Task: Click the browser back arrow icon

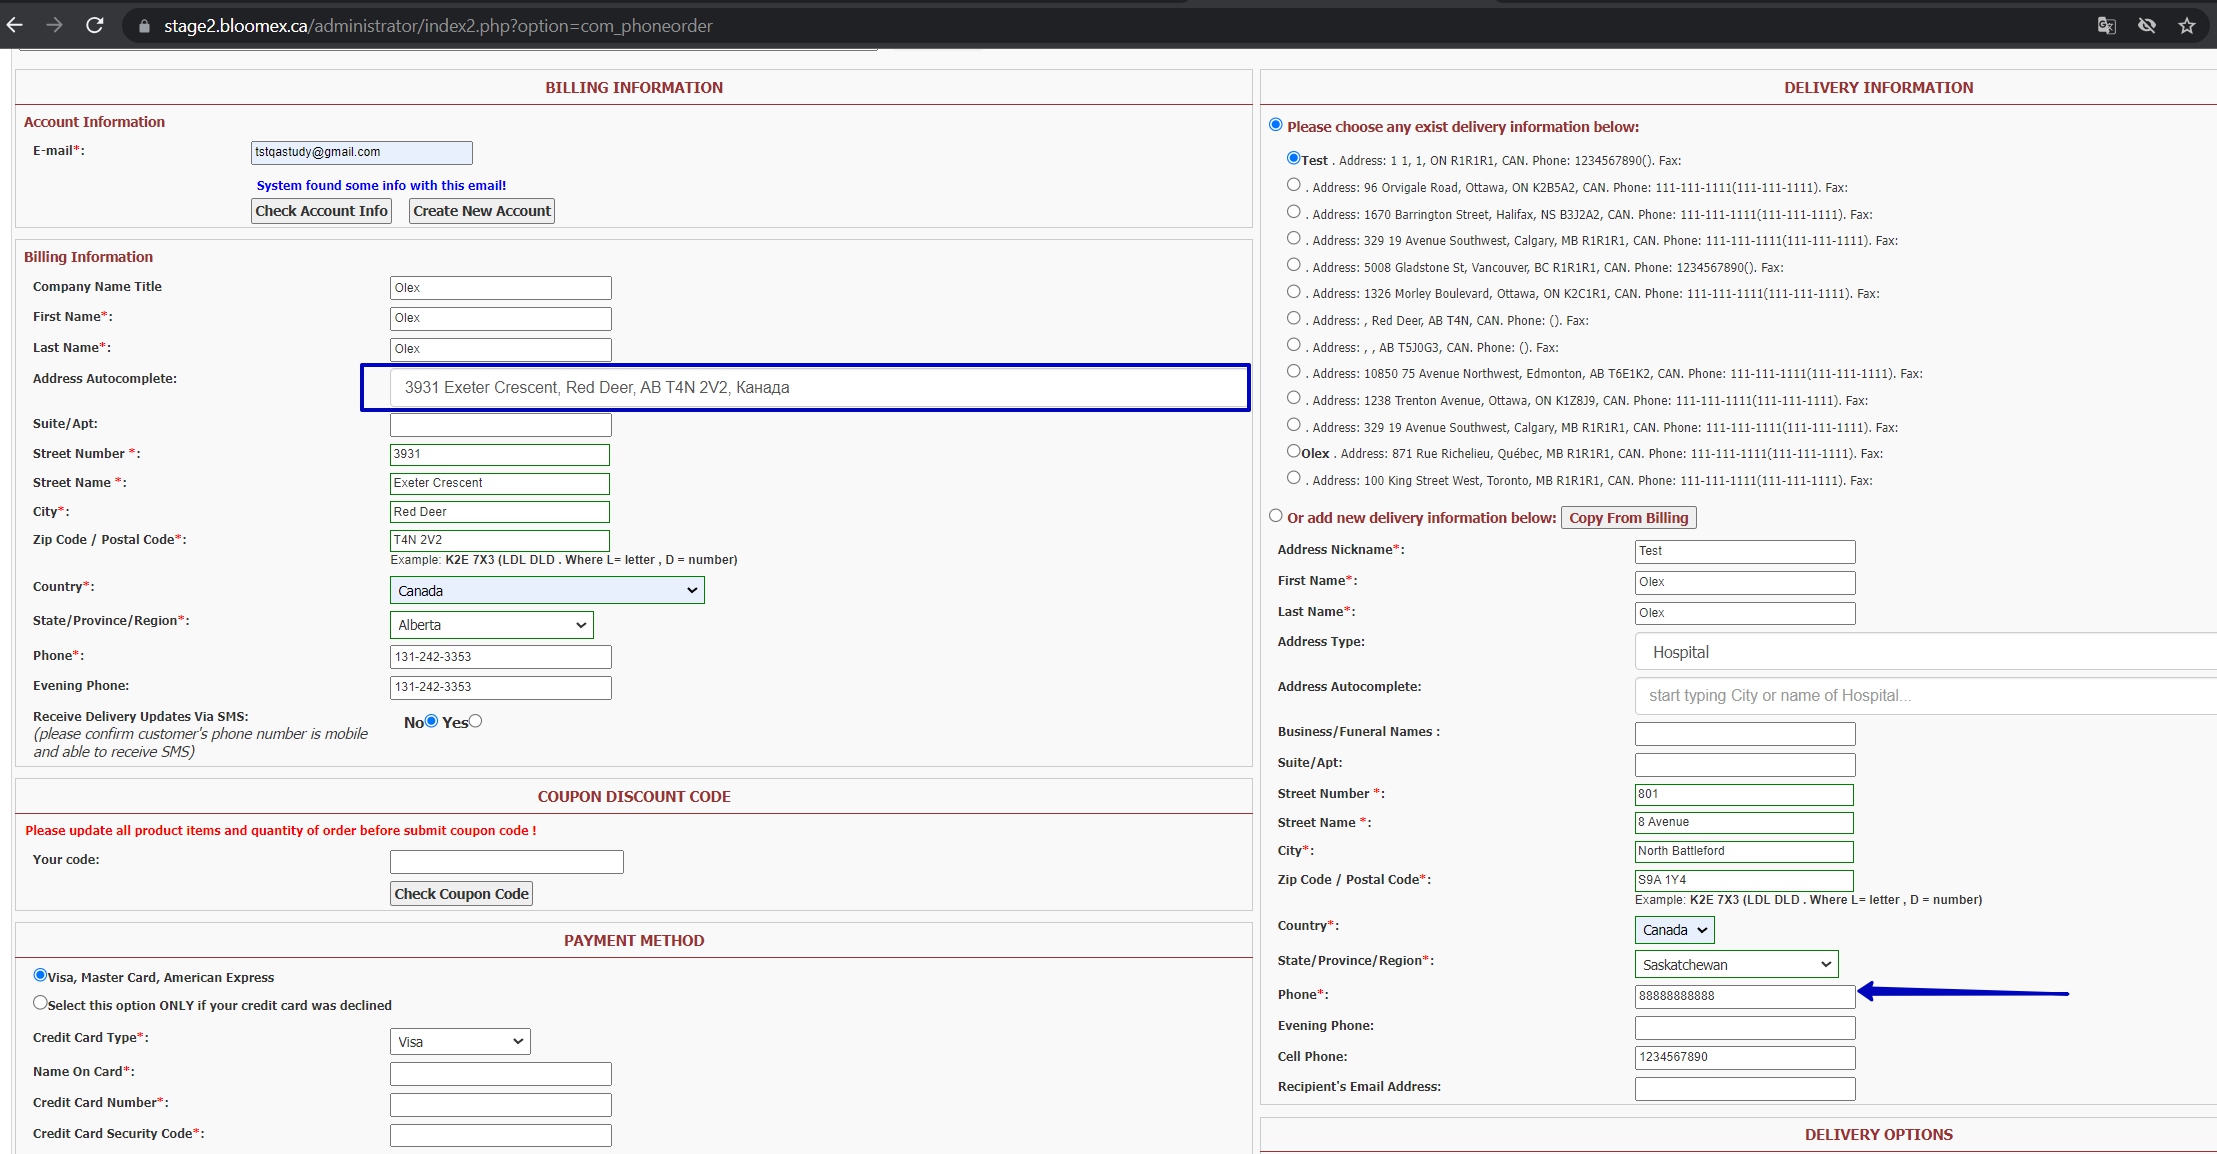Action: (x=14, y=25)
